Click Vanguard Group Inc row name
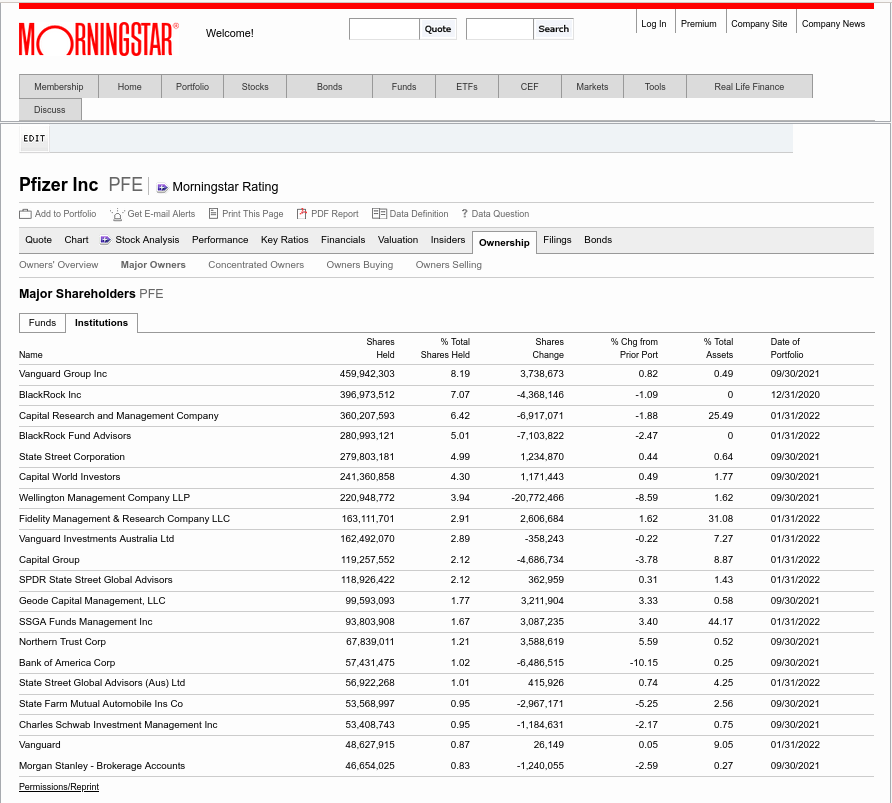Image resolution: width=892 pixels, height=803 pixels. 63,374
